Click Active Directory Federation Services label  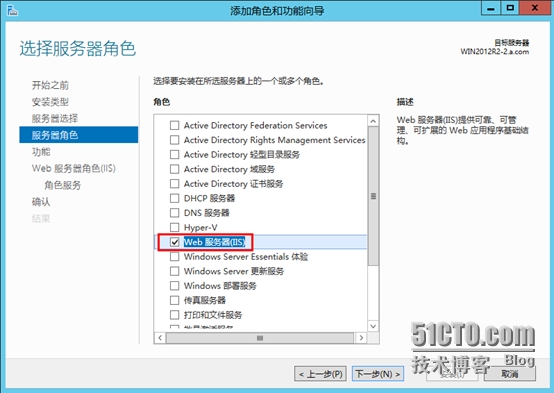click(255, 125)
